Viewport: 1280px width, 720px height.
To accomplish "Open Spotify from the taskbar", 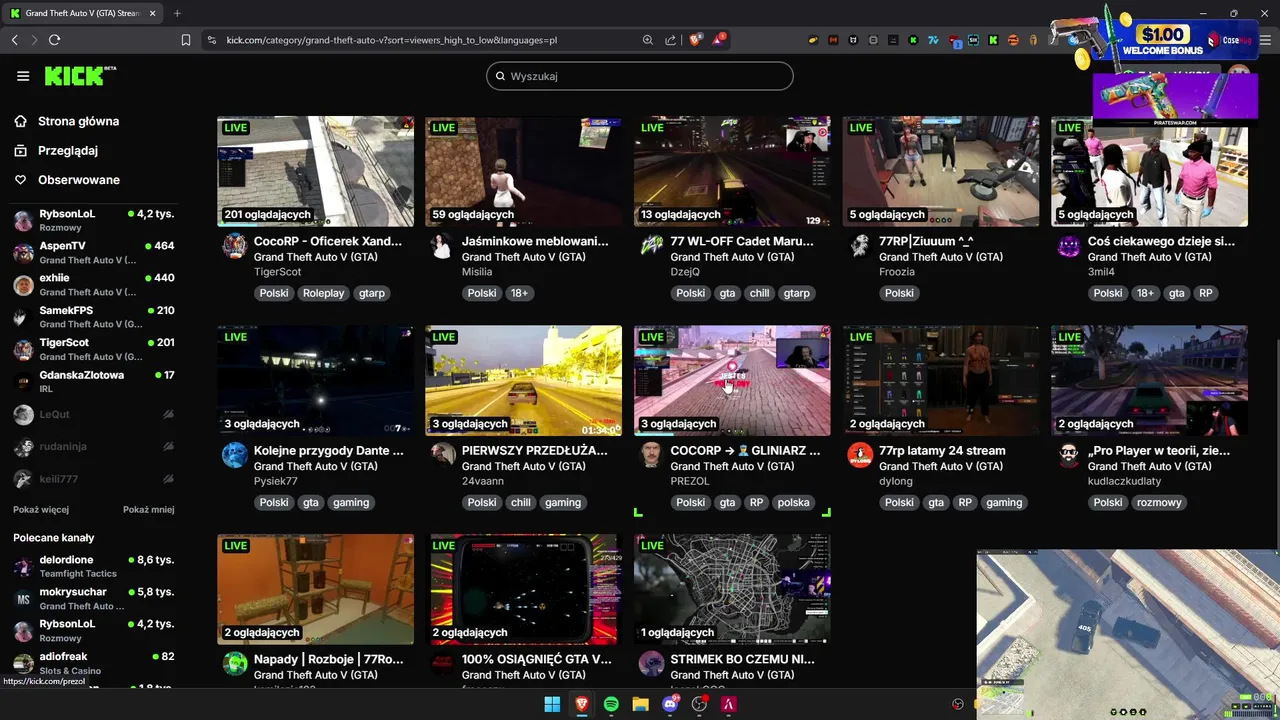I will (x=611, y=704).
